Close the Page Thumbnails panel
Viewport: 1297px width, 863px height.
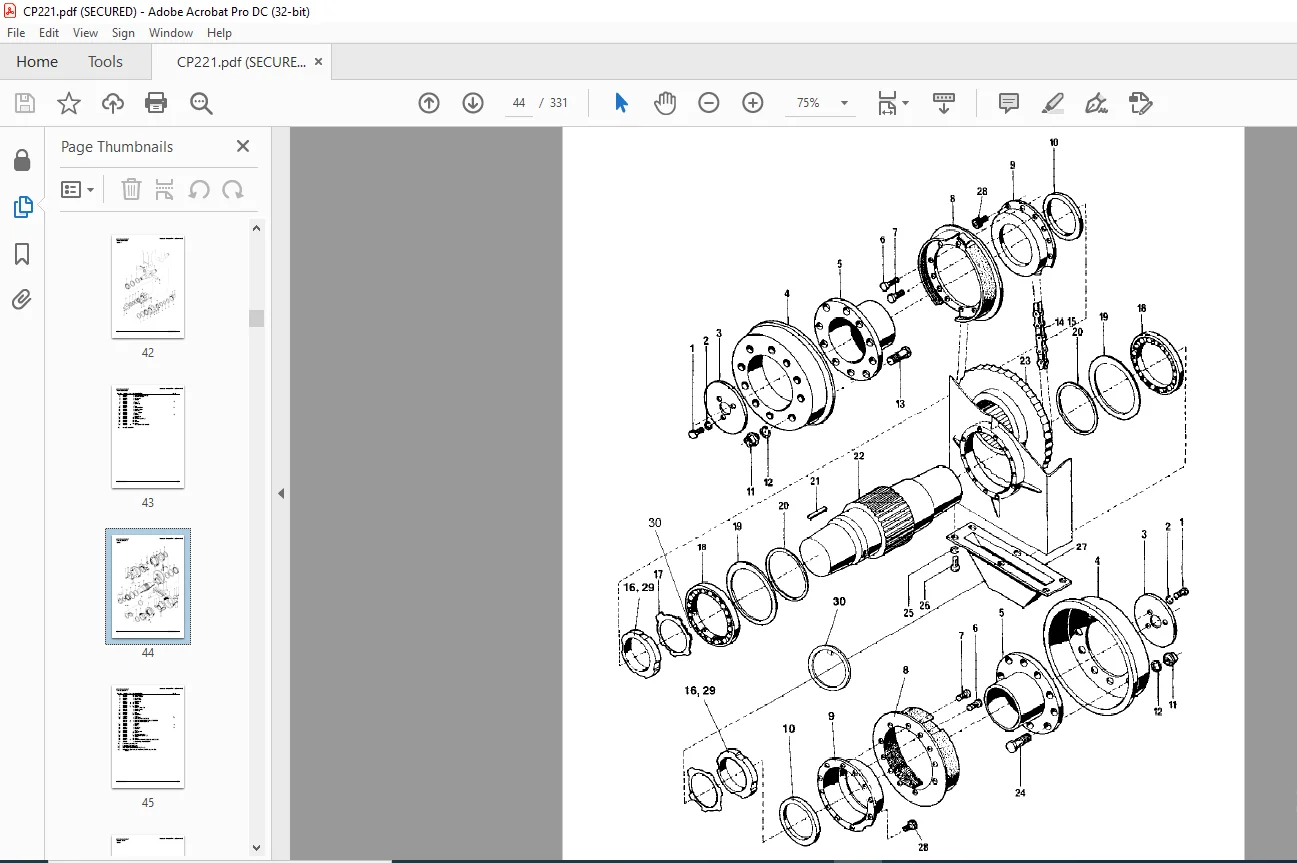pyautogui.click(x=243, y=146)
